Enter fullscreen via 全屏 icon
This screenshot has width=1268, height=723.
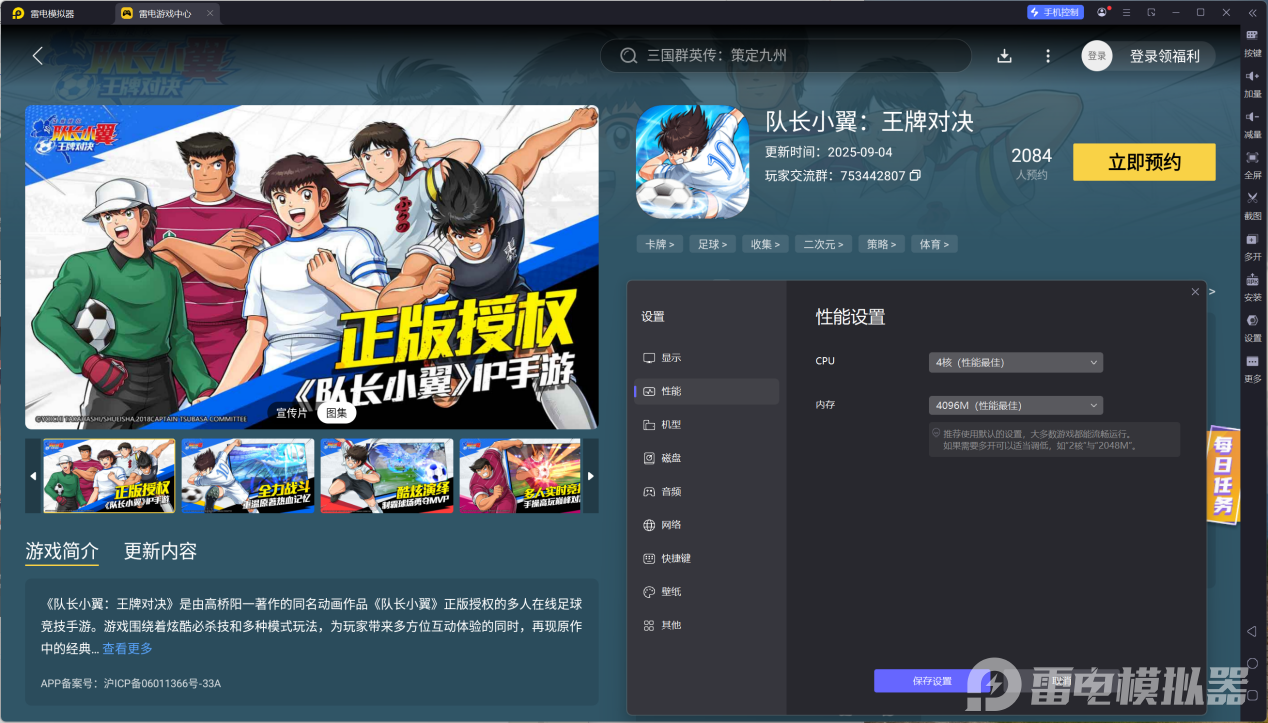[x=1252, y=165]
